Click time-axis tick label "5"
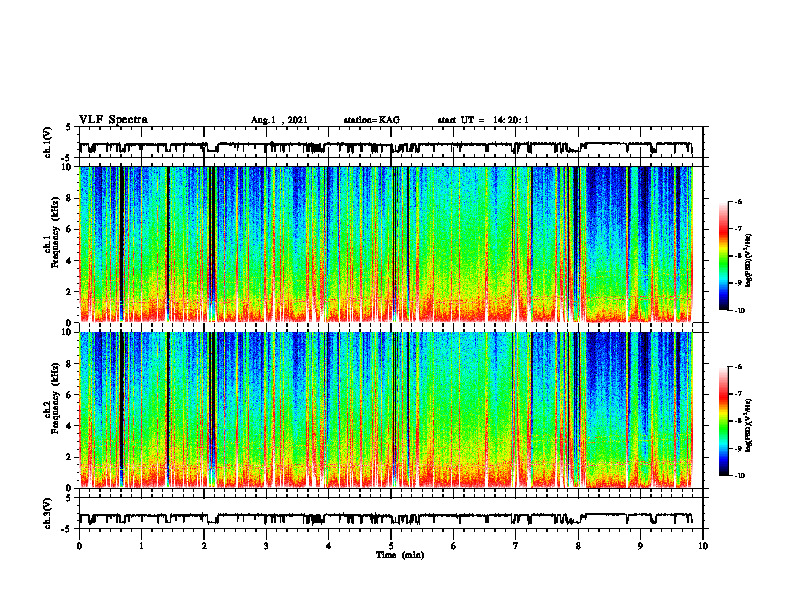 click(391, 546)
